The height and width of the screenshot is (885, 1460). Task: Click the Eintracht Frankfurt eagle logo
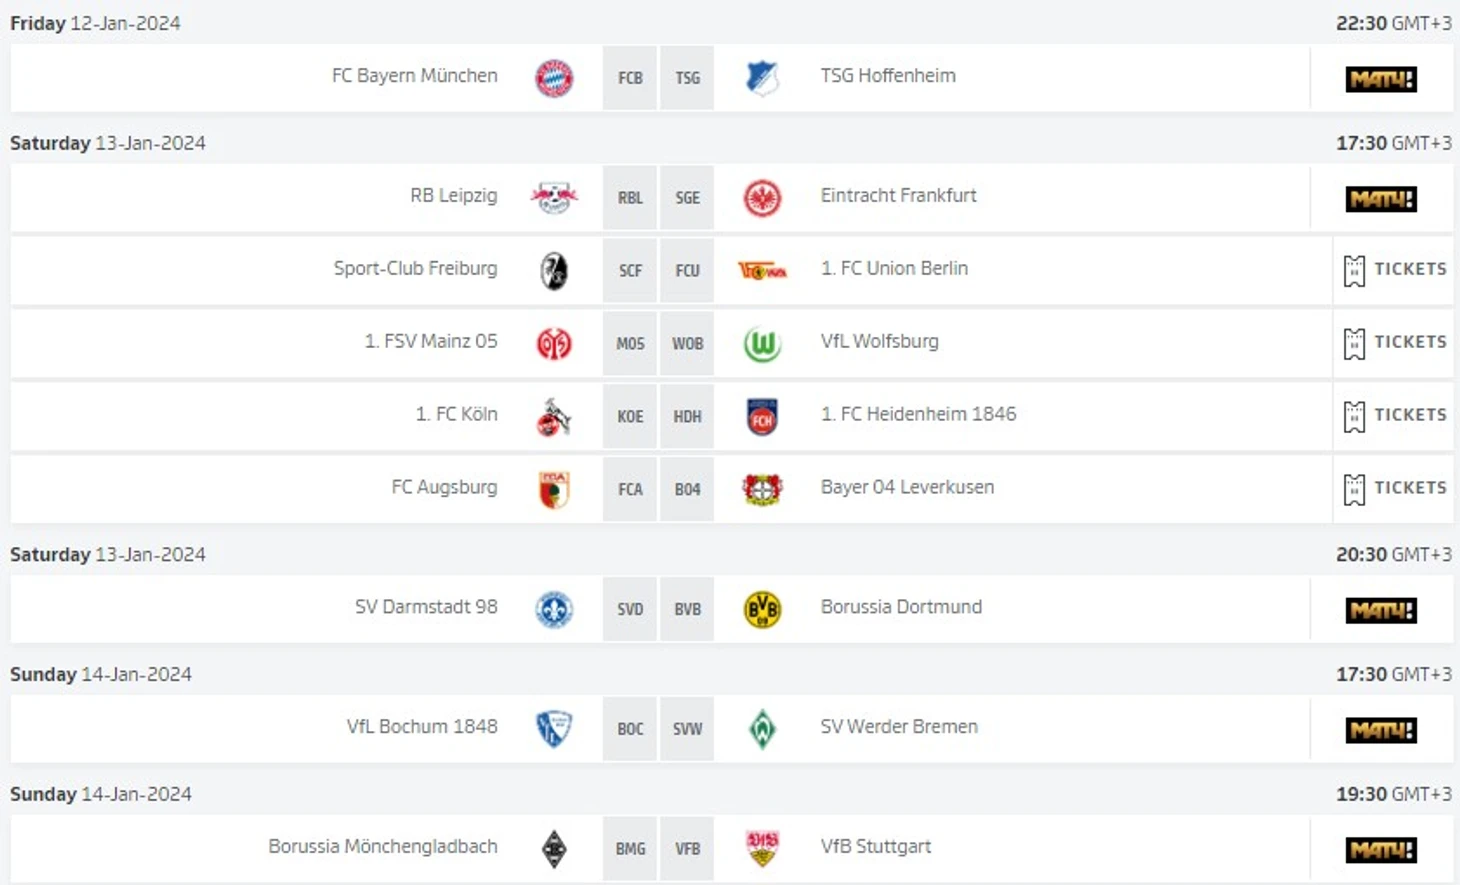[x=762, y=198]
